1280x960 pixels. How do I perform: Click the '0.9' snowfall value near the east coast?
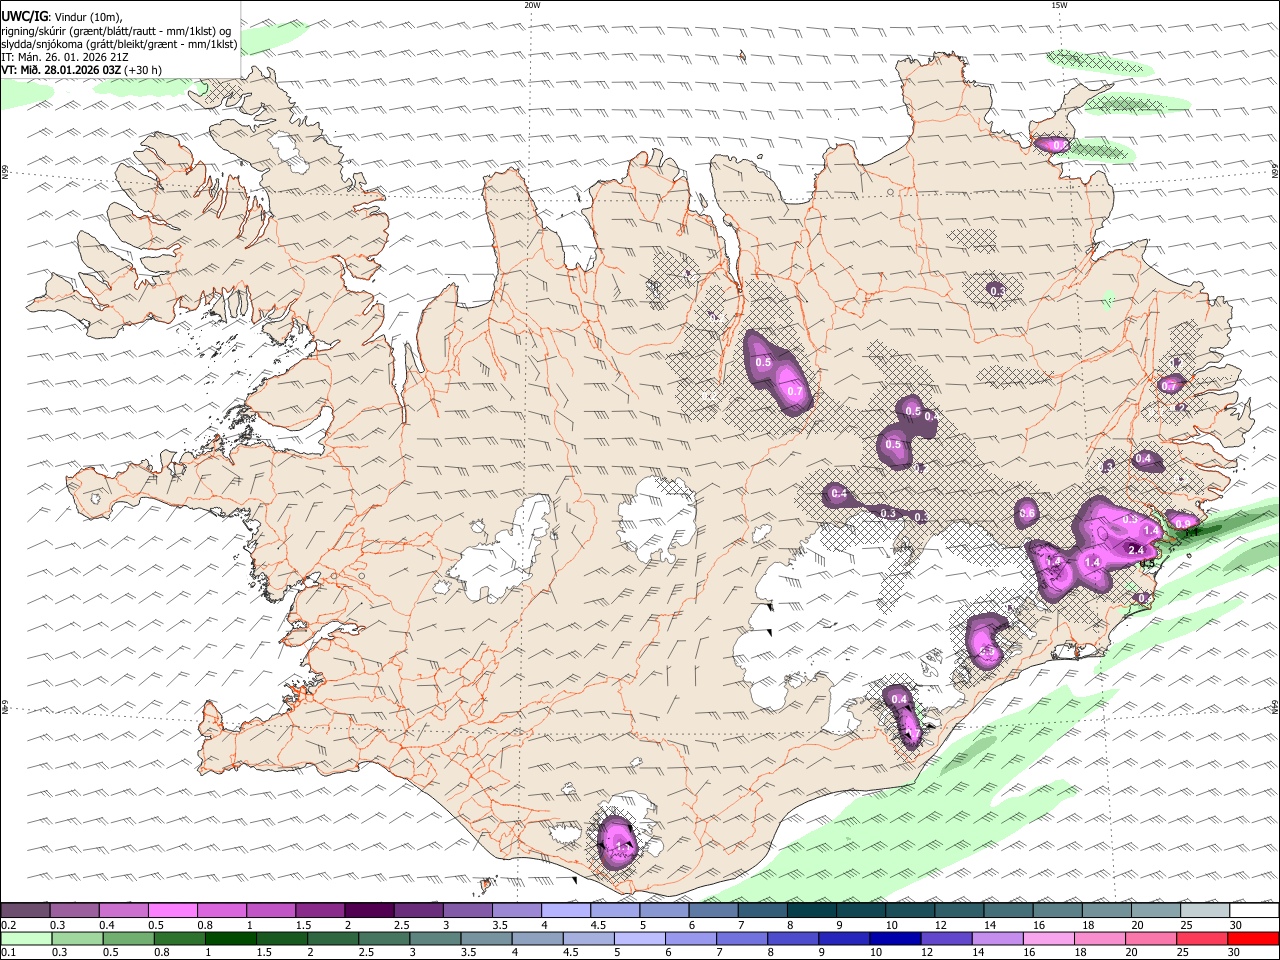pyautogui.click(x=1183, y=523)
